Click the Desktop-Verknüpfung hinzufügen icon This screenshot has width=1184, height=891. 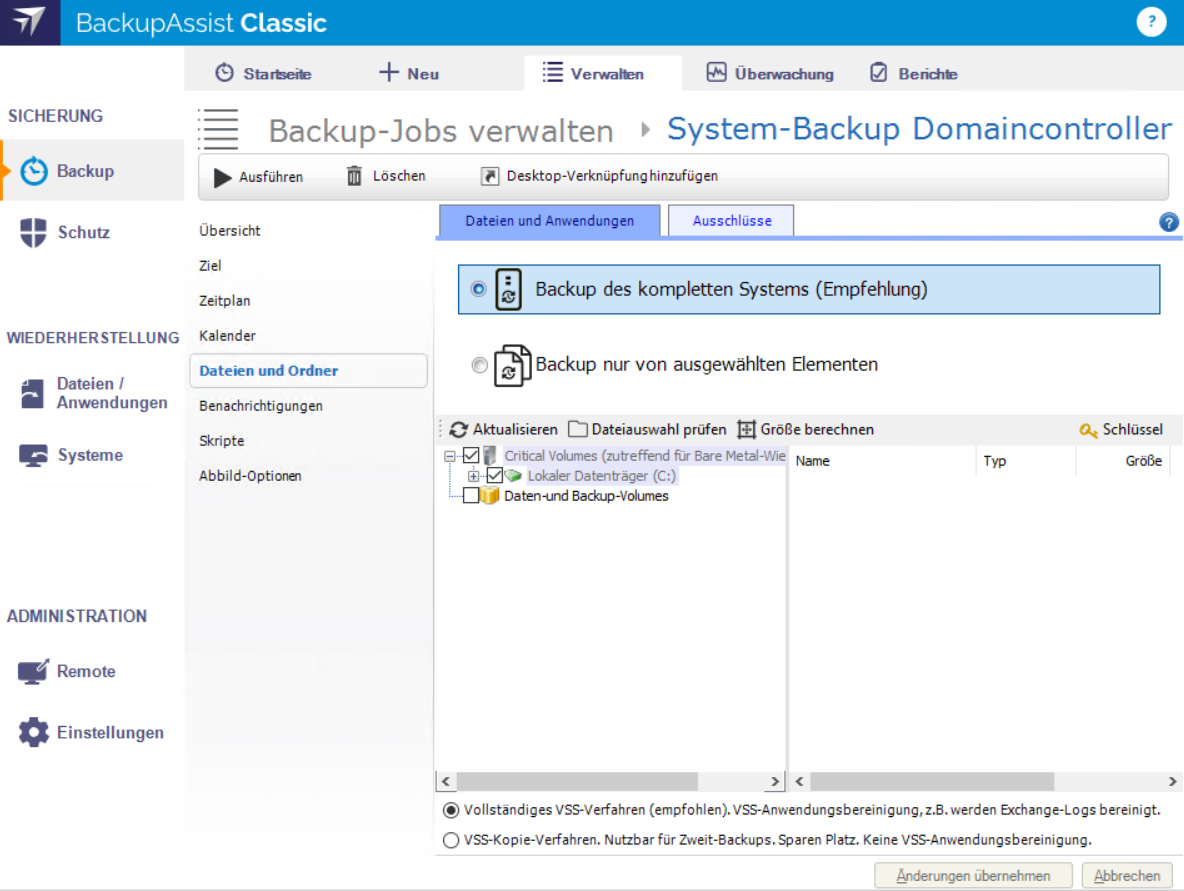click(489, 176)
